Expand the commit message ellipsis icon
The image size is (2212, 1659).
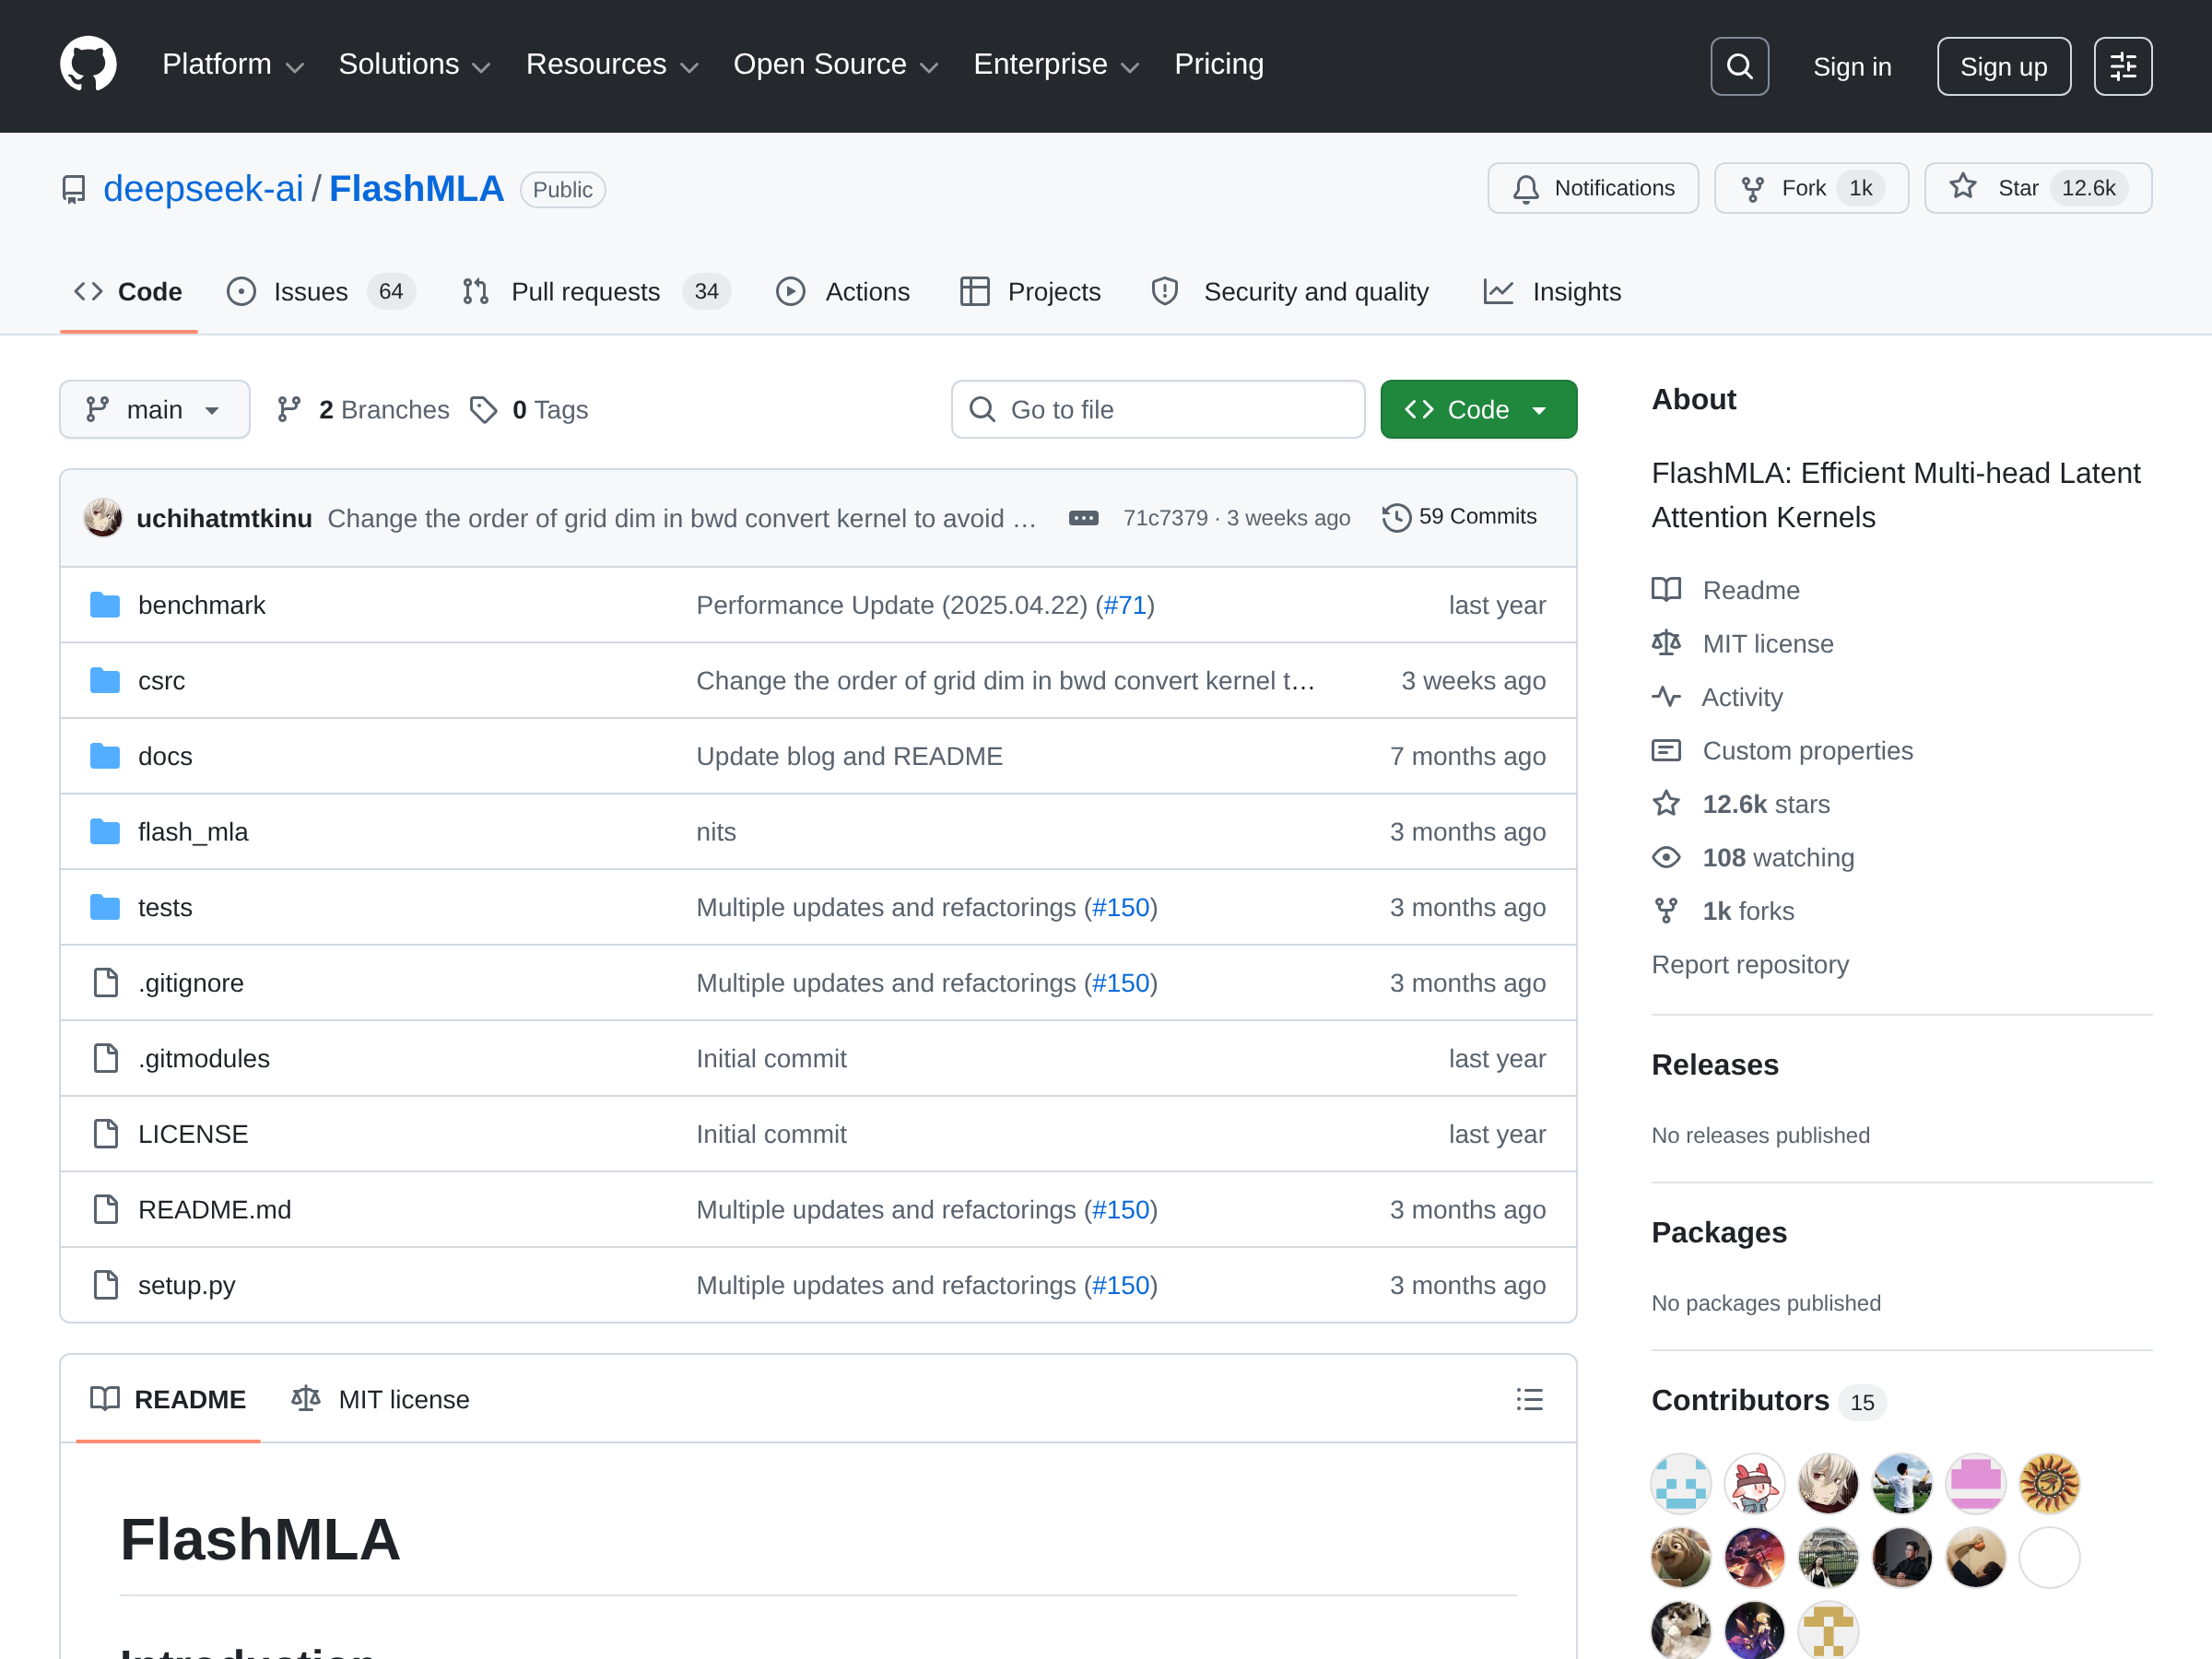[x=1083, y=518]
